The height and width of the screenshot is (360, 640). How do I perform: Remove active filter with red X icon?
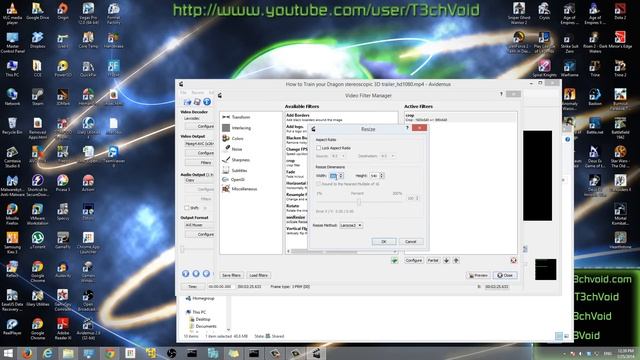tap(513, 260)
